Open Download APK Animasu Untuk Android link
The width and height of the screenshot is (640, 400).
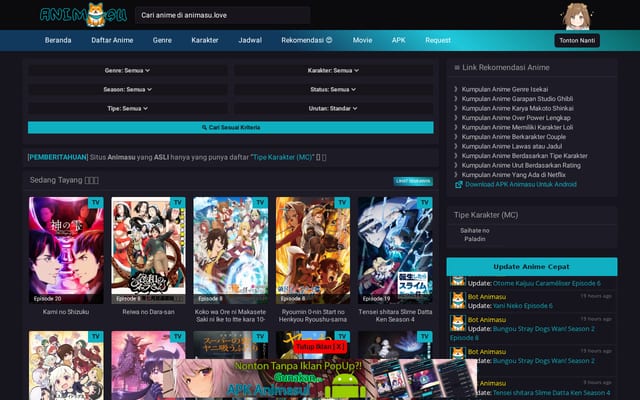click(x=521, y=184)
